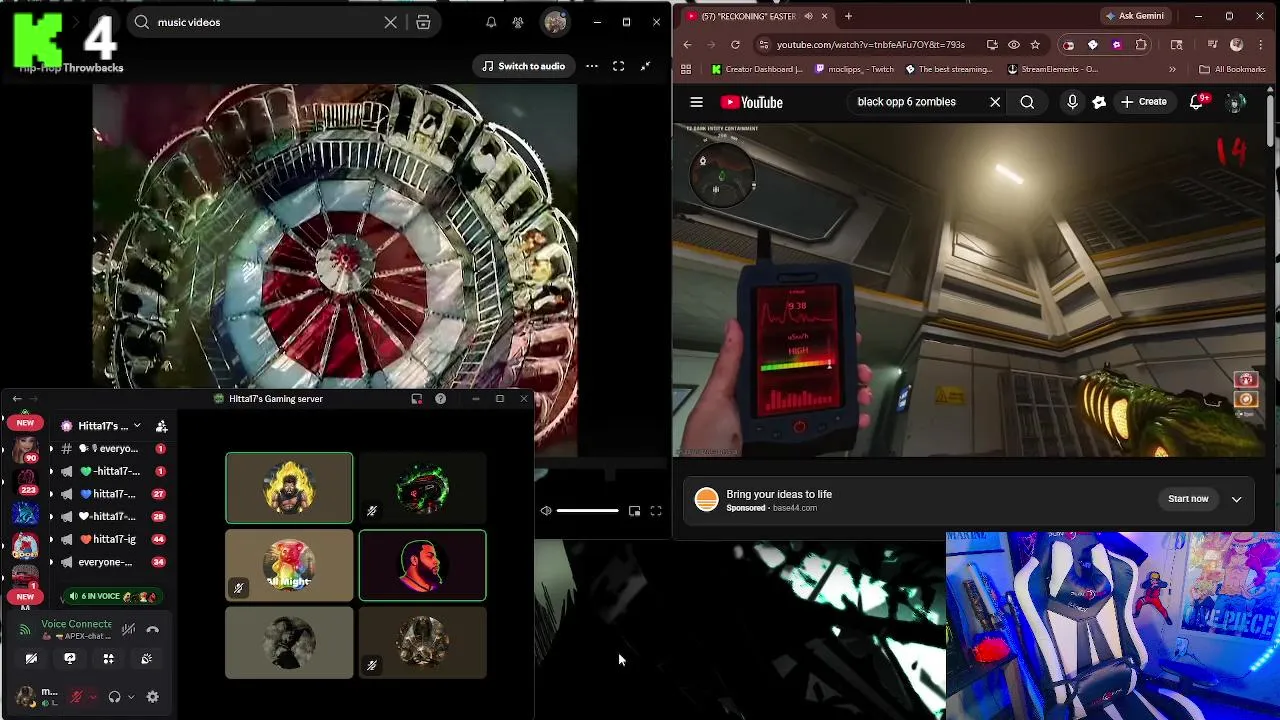The width and height of the screenshot is (1280, 720).
Task: Turn on Discord camera
Action: coord(31,659)
